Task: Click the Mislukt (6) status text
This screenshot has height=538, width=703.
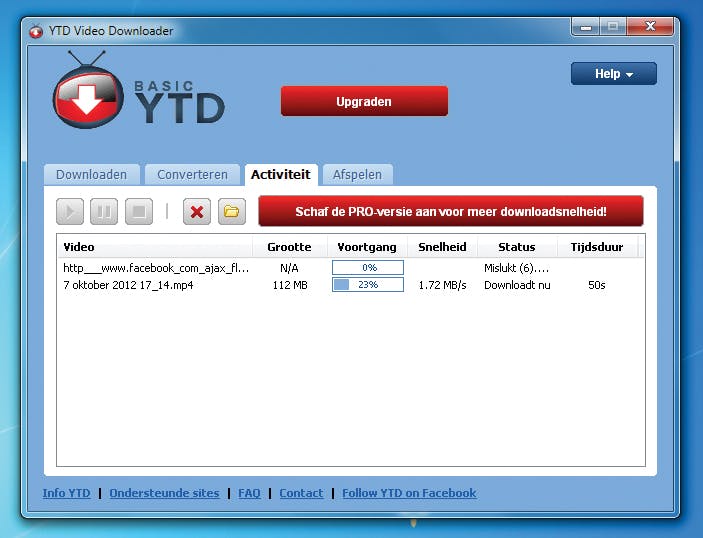Action: click(516, 268)
